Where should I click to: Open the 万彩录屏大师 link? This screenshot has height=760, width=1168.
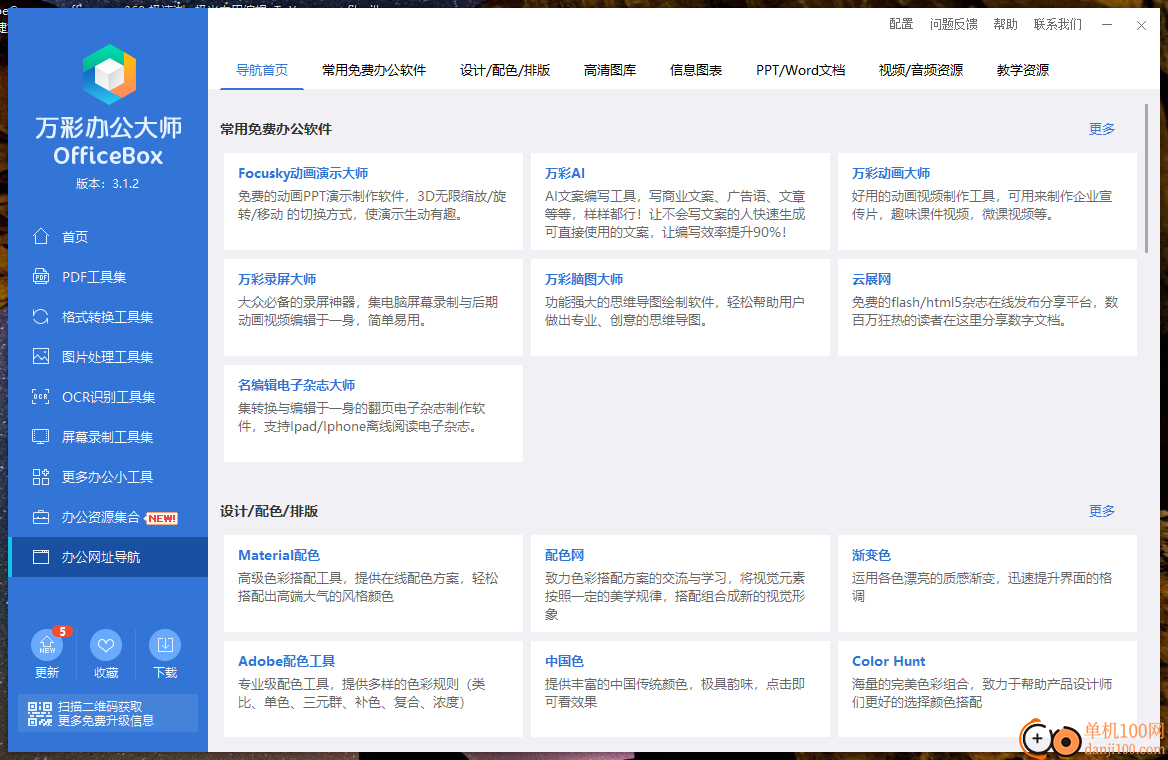(277, 279)
